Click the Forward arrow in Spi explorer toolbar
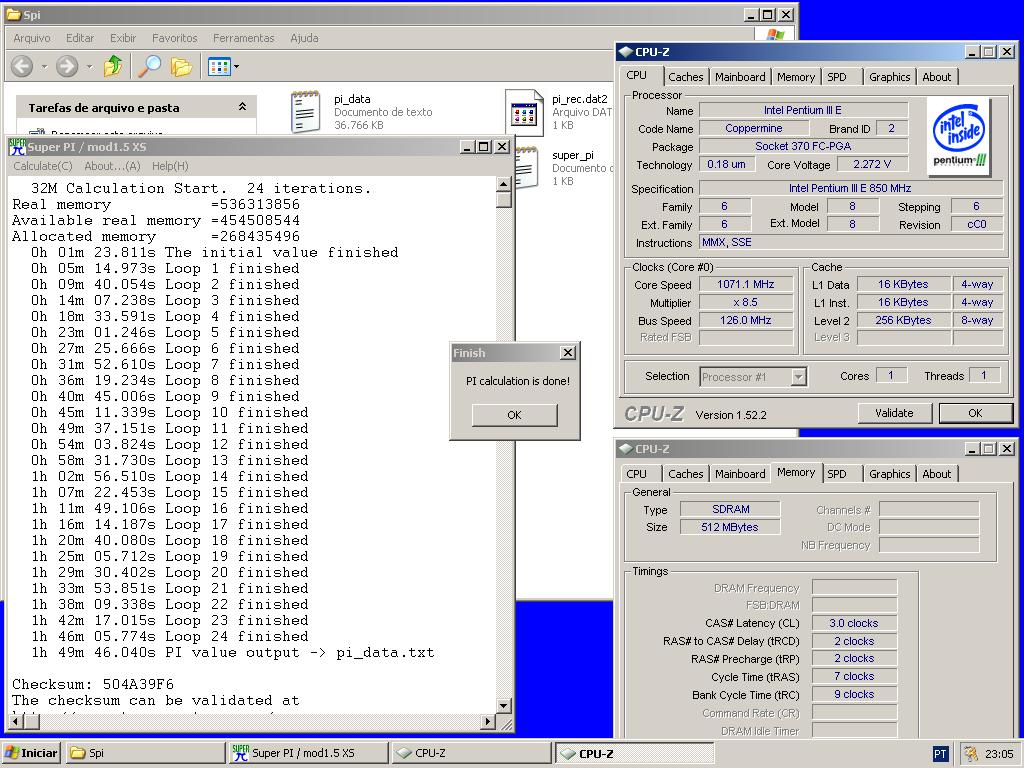 coord(67,66)
